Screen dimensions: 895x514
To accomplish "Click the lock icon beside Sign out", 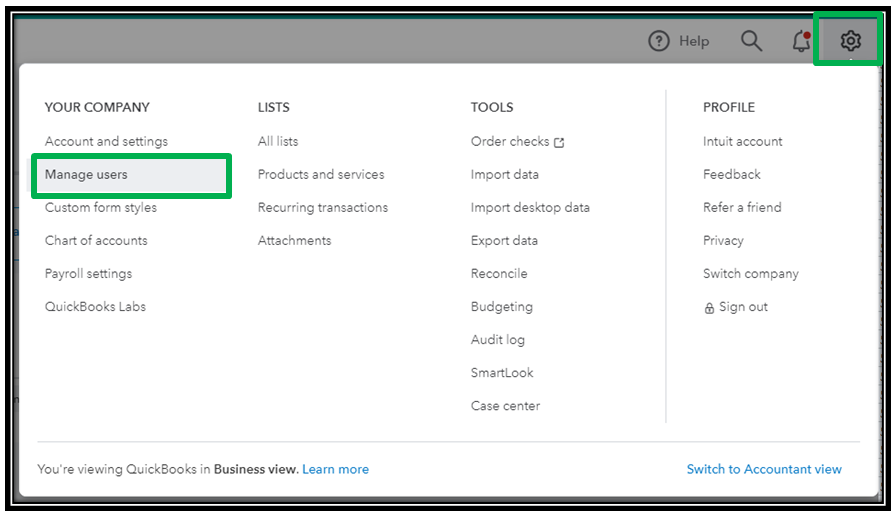I will pyautogui.click(x=709, y=308).
